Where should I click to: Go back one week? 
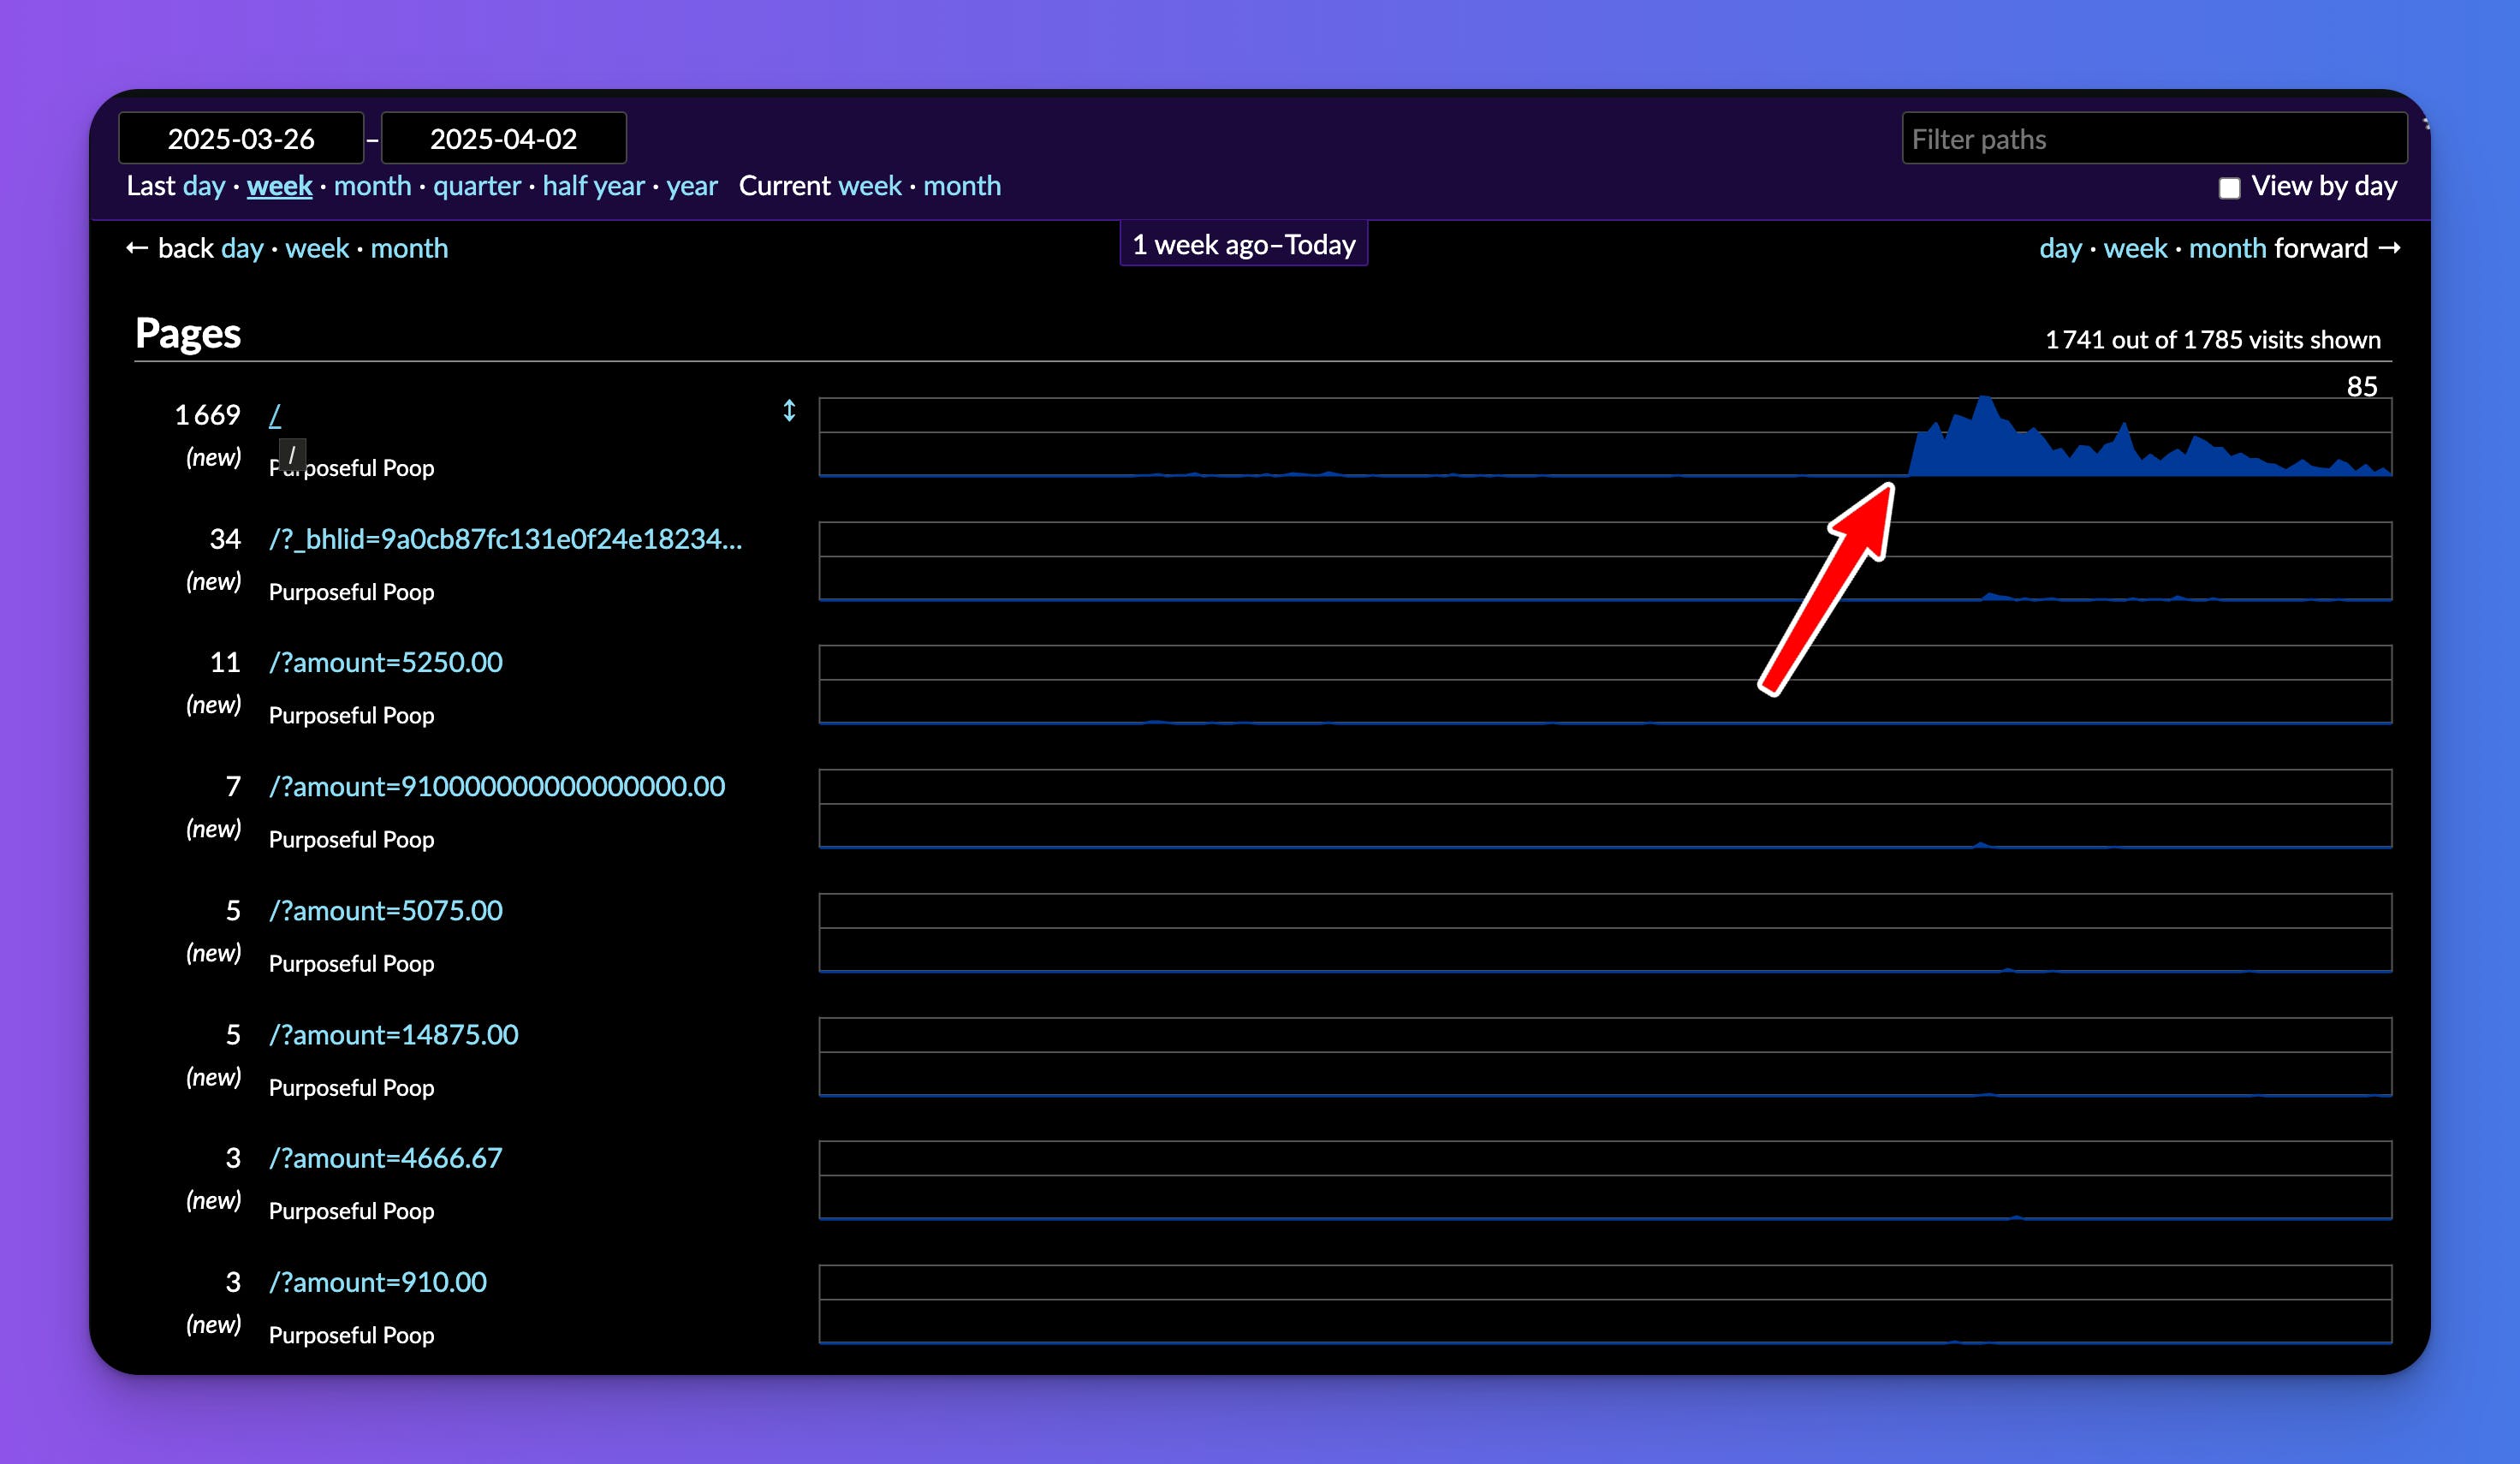[x=317, y=248]
